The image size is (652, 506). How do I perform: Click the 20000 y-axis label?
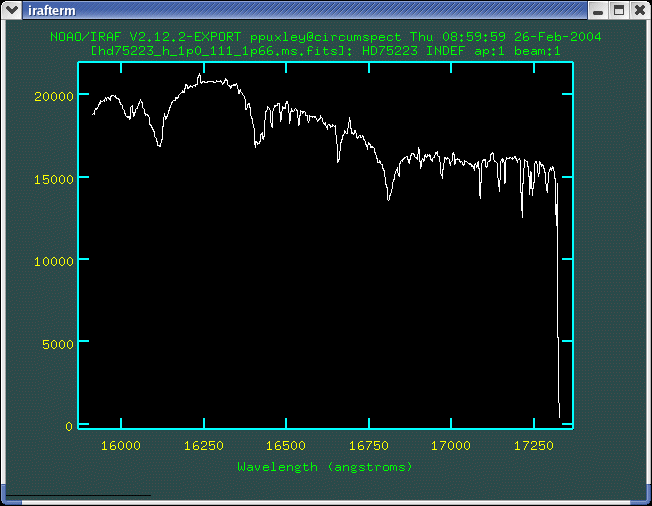coord(54,96)
